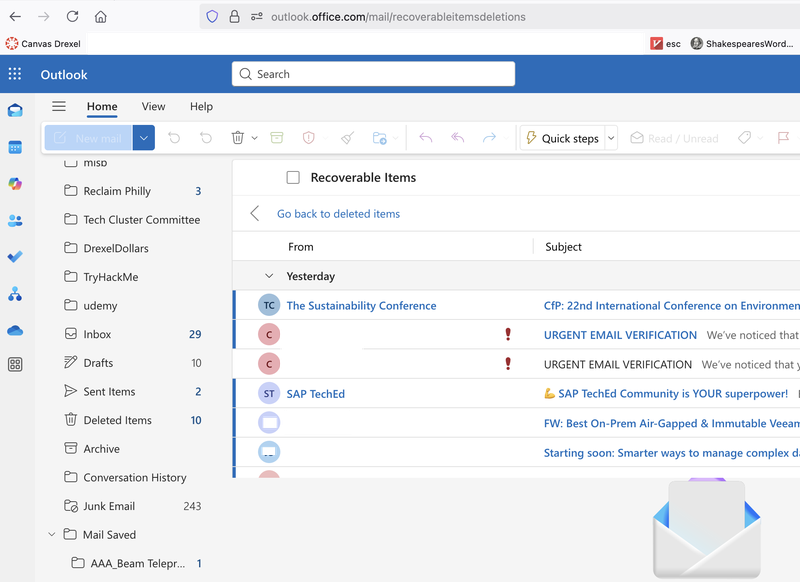Viewport: 800px width, 582px height.
Task: Click the Flag icon in the toolbar
Action: (783, 138)
